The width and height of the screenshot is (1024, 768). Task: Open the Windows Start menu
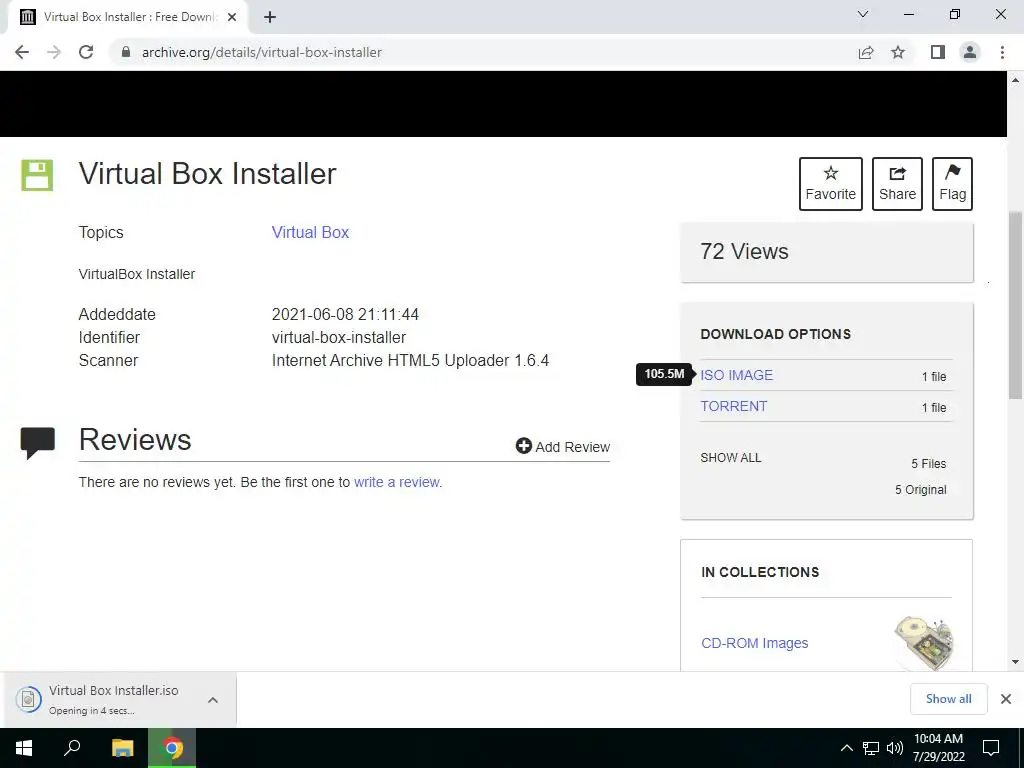pos(24,748)
